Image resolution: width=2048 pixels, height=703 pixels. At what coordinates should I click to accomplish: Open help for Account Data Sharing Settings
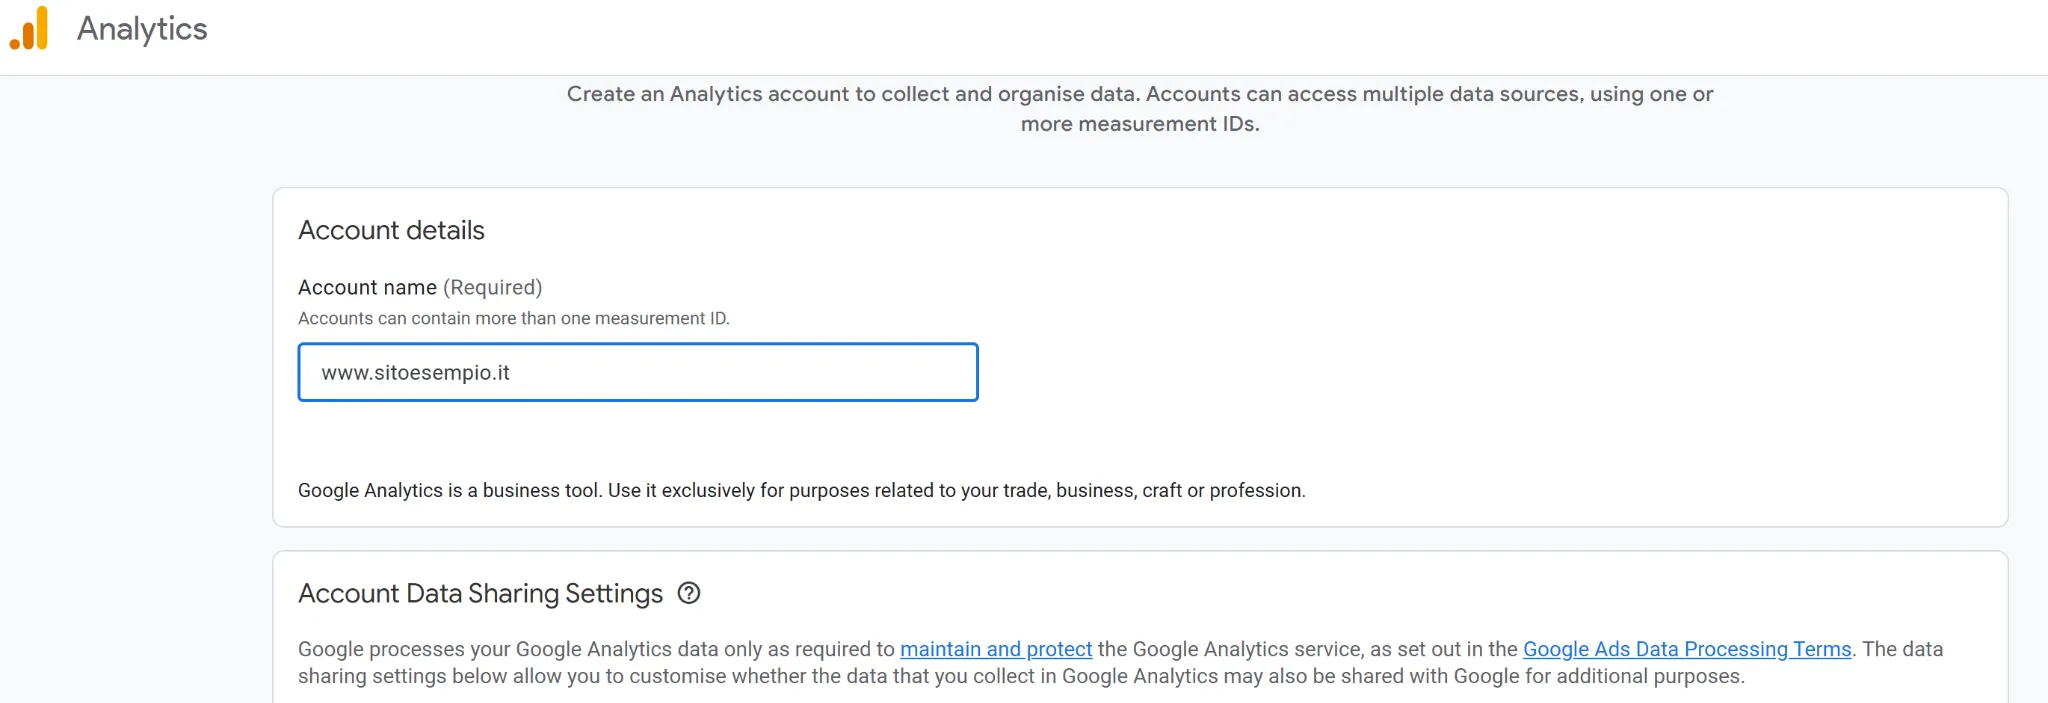pyautogui.click(x=689, y=593)
